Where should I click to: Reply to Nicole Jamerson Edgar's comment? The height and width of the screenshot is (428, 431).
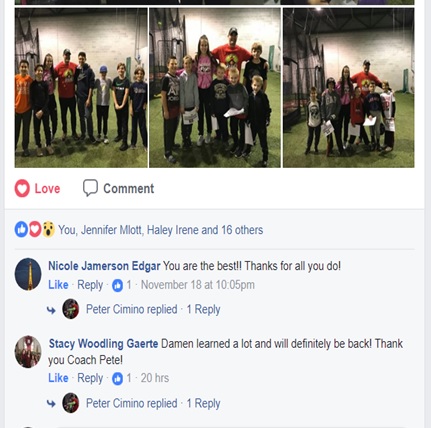[90, 285]
